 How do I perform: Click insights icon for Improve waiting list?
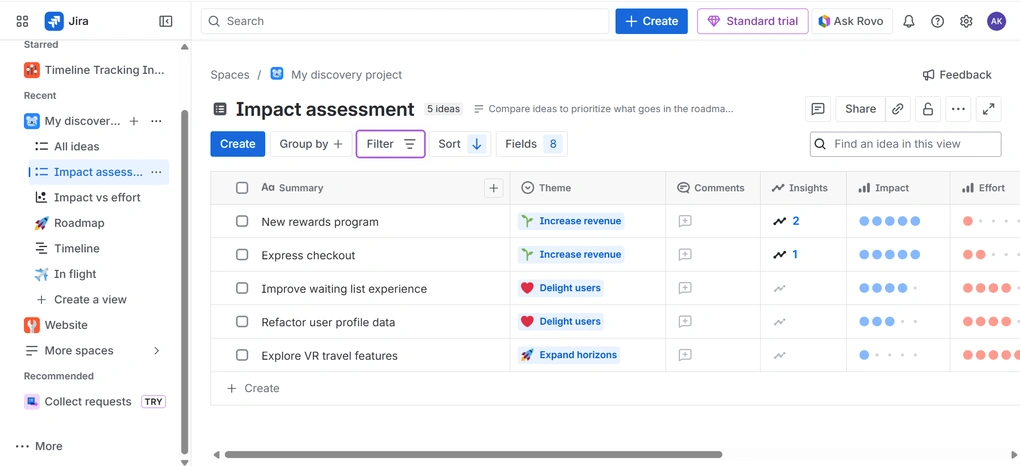pyautogui.click(x=779, y=288)
